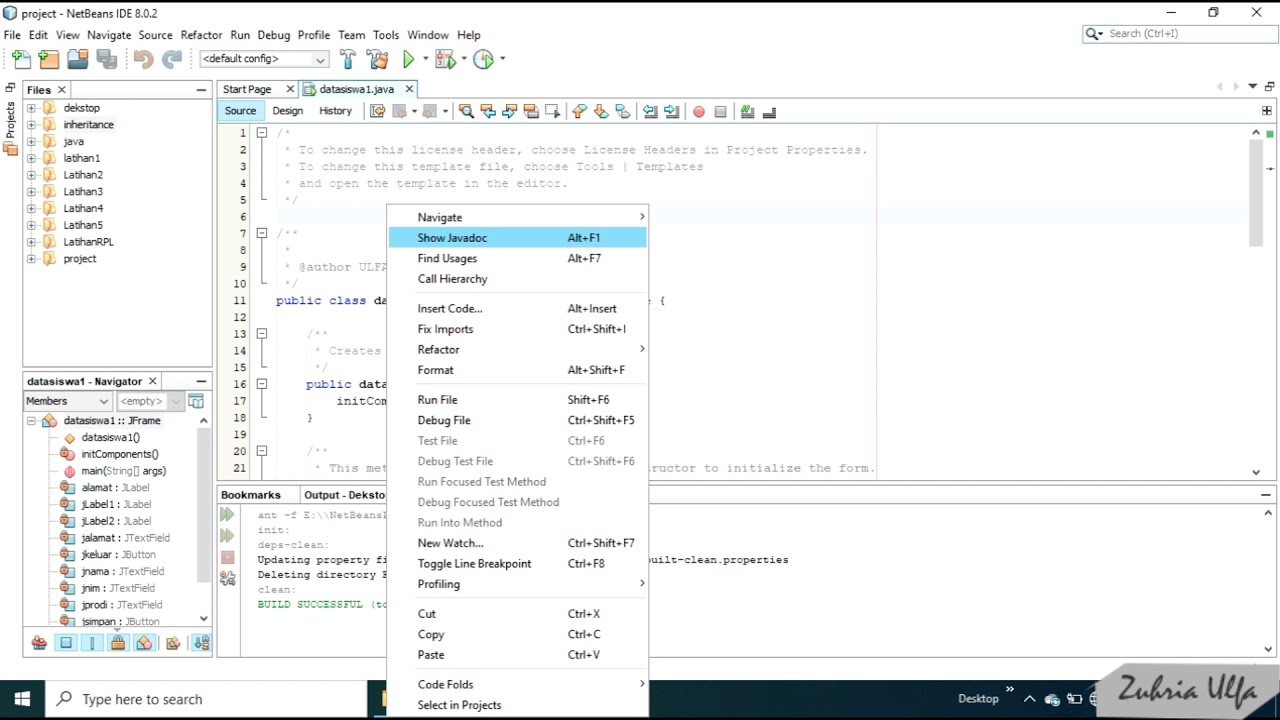Click the New Project toolbar icon
This screenshot has height=720, width=1280.
tap(49, 59)
